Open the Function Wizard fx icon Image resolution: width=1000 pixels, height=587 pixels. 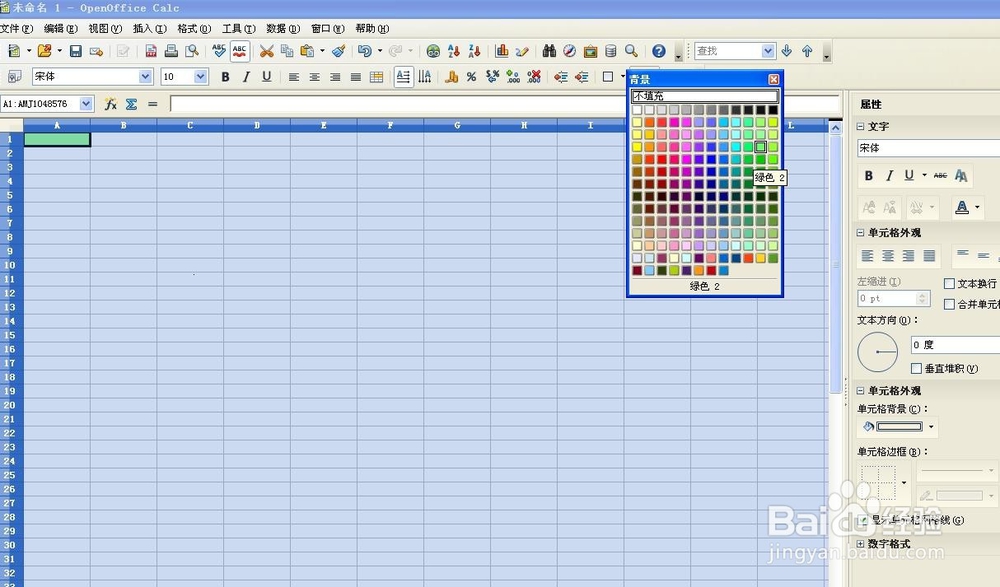click(111, 103)
